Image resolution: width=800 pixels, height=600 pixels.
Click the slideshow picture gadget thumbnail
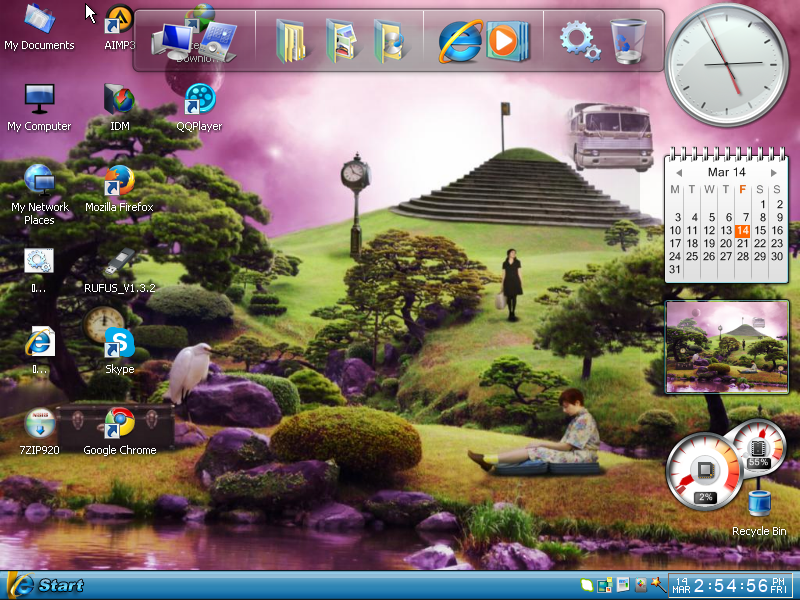click(727, 346)
